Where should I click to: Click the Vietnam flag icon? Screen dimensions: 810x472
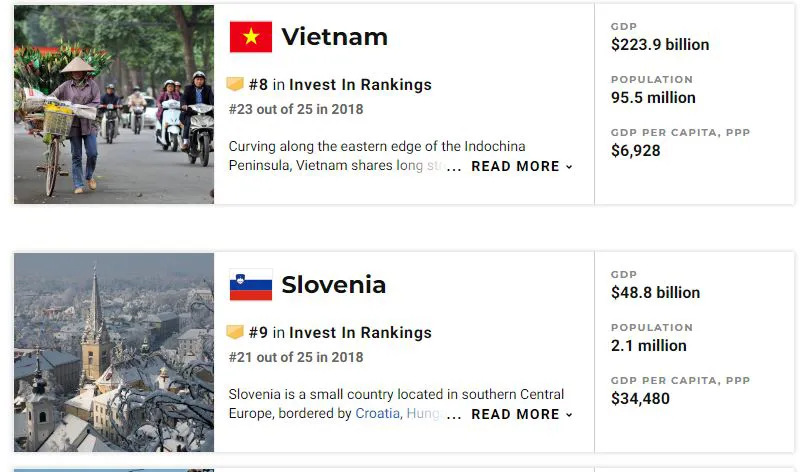click(251, 37)
